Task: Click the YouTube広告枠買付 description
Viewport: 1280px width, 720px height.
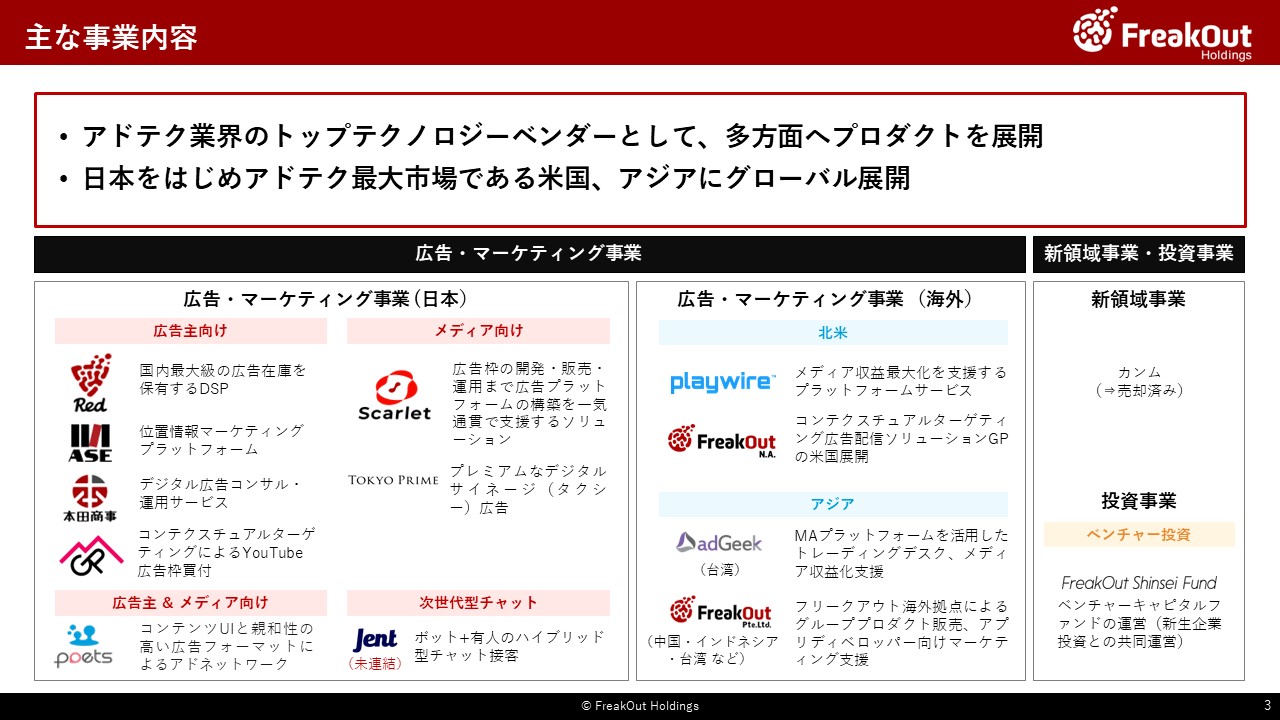Action: (227, 552)
